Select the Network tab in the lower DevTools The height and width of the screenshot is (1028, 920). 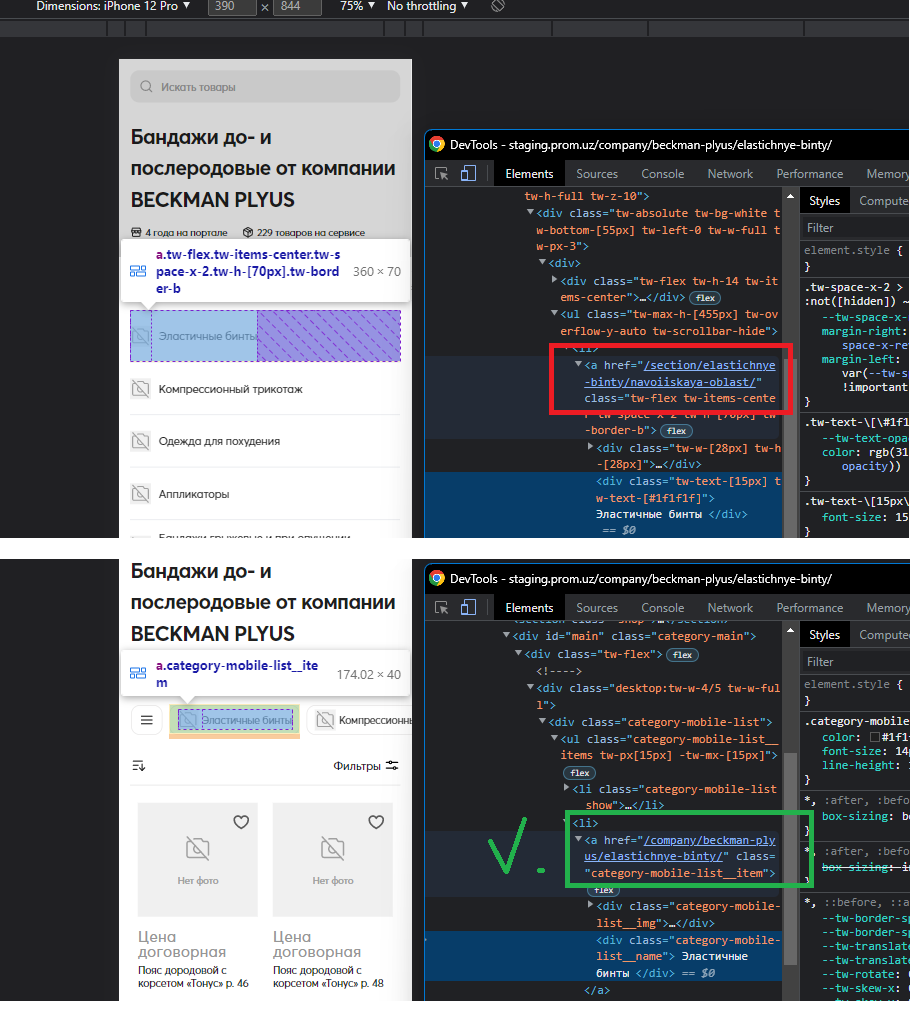point(730,608)
